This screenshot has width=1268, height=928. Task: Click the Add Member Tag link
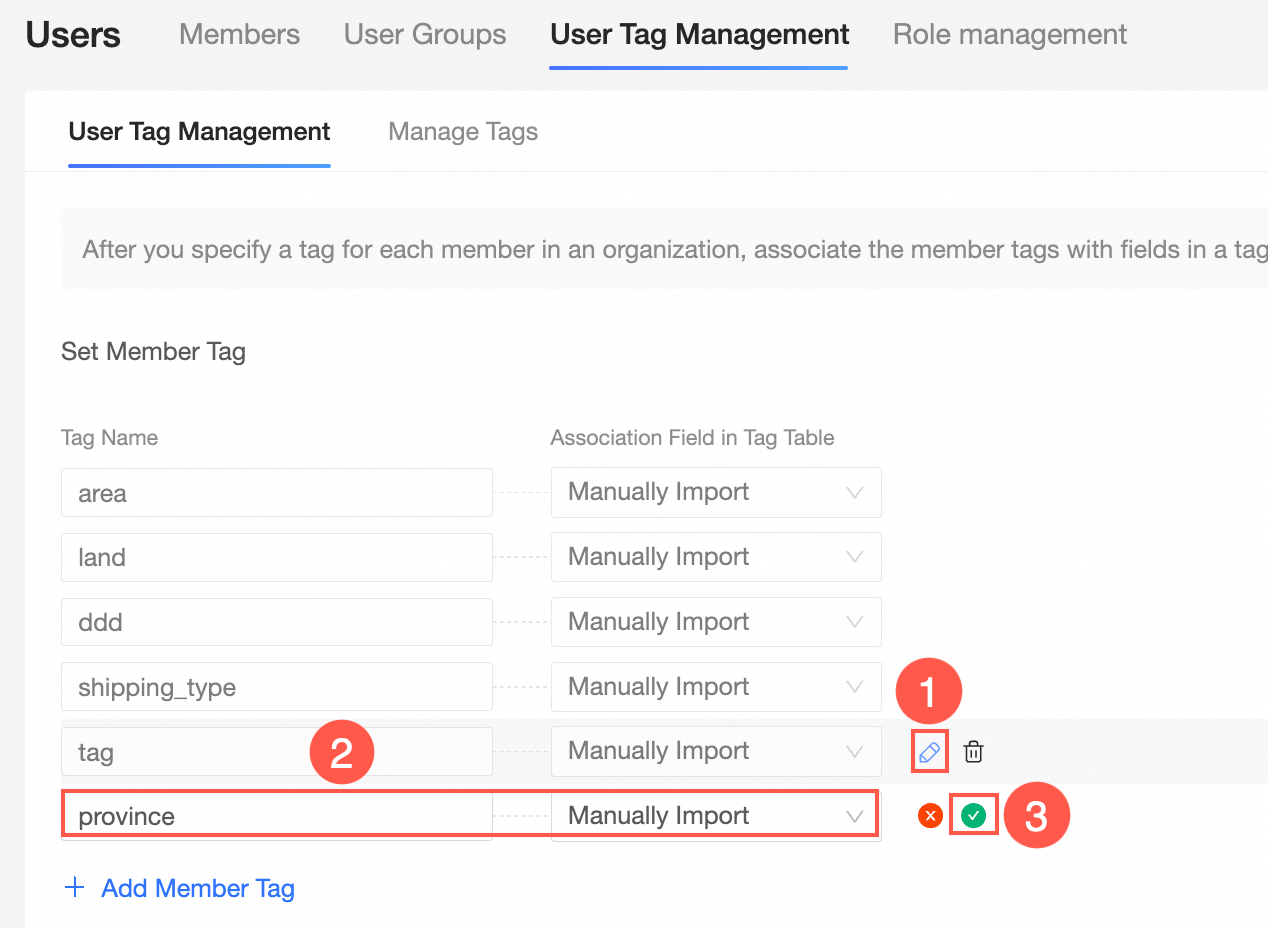198,888
